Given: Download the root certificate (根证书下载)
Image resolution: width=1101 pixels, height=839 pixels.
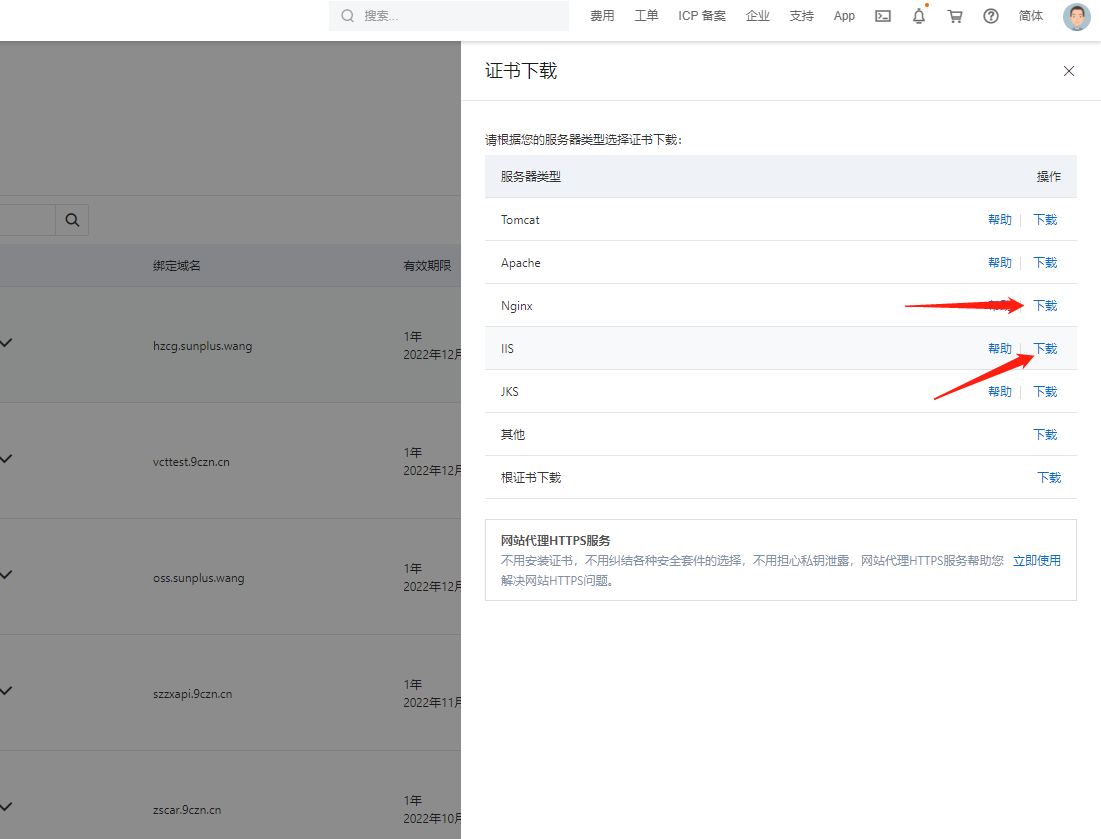Looking at the screenshot, I should tap(1049, 477).
